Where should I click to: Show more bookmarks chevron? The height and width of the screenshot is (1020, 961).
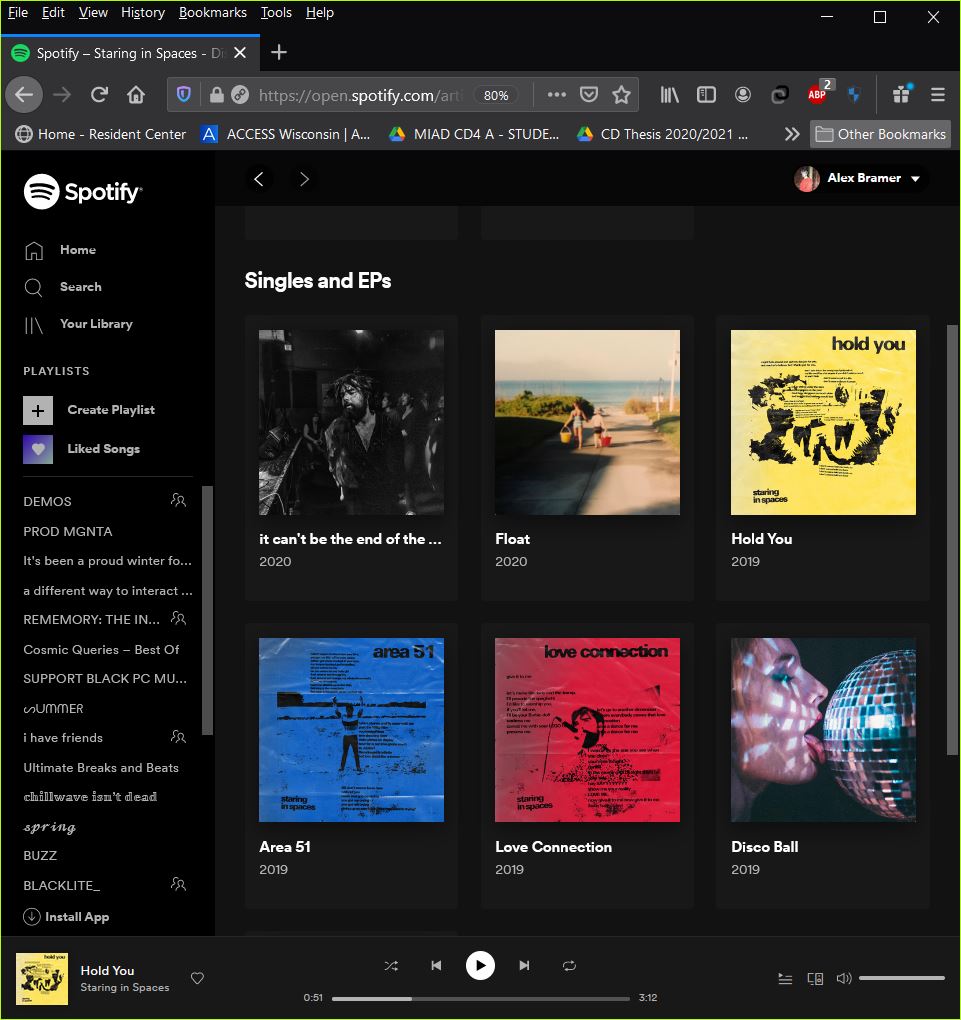[x=791, y=134]
